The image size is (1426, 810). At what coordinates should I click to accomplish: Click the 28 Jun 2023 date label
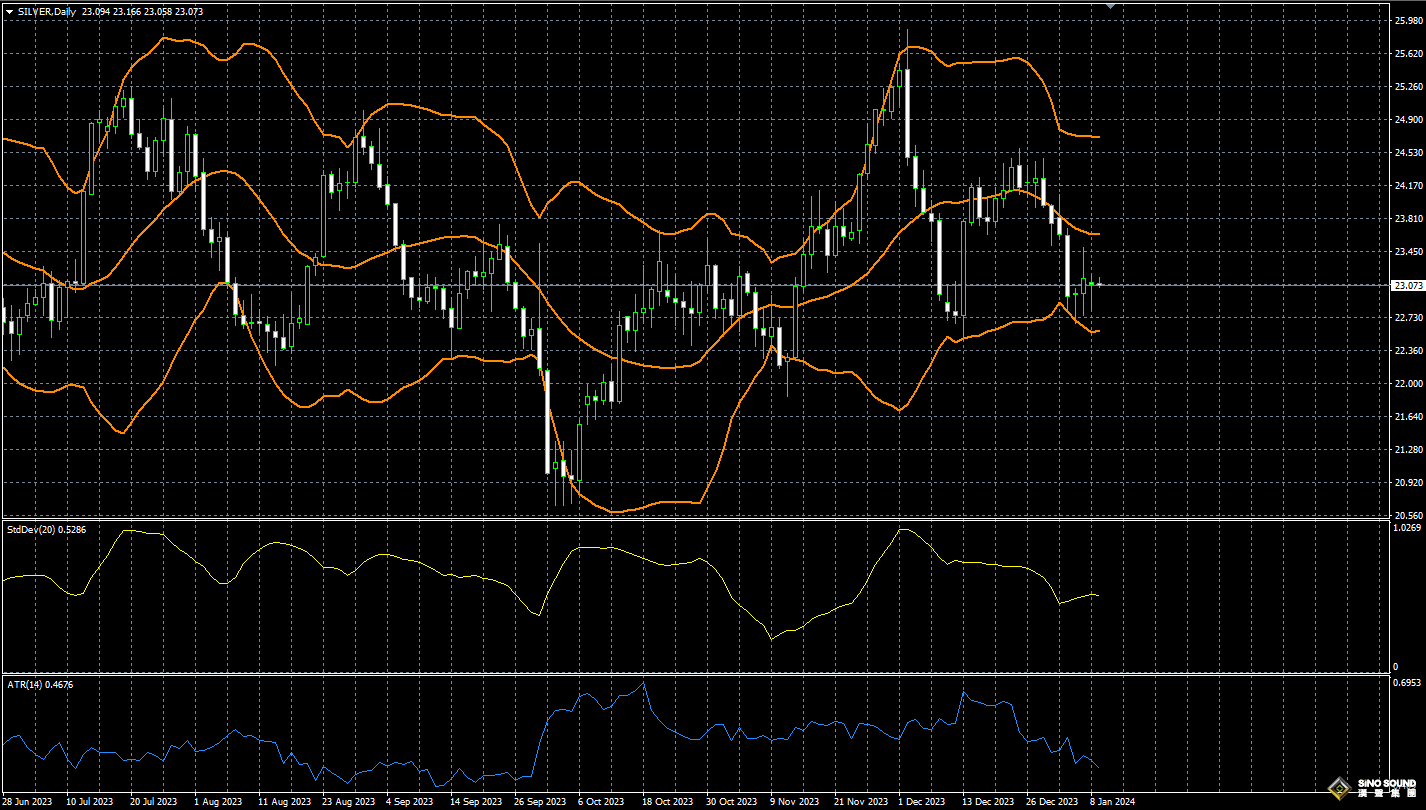[28, 802]
